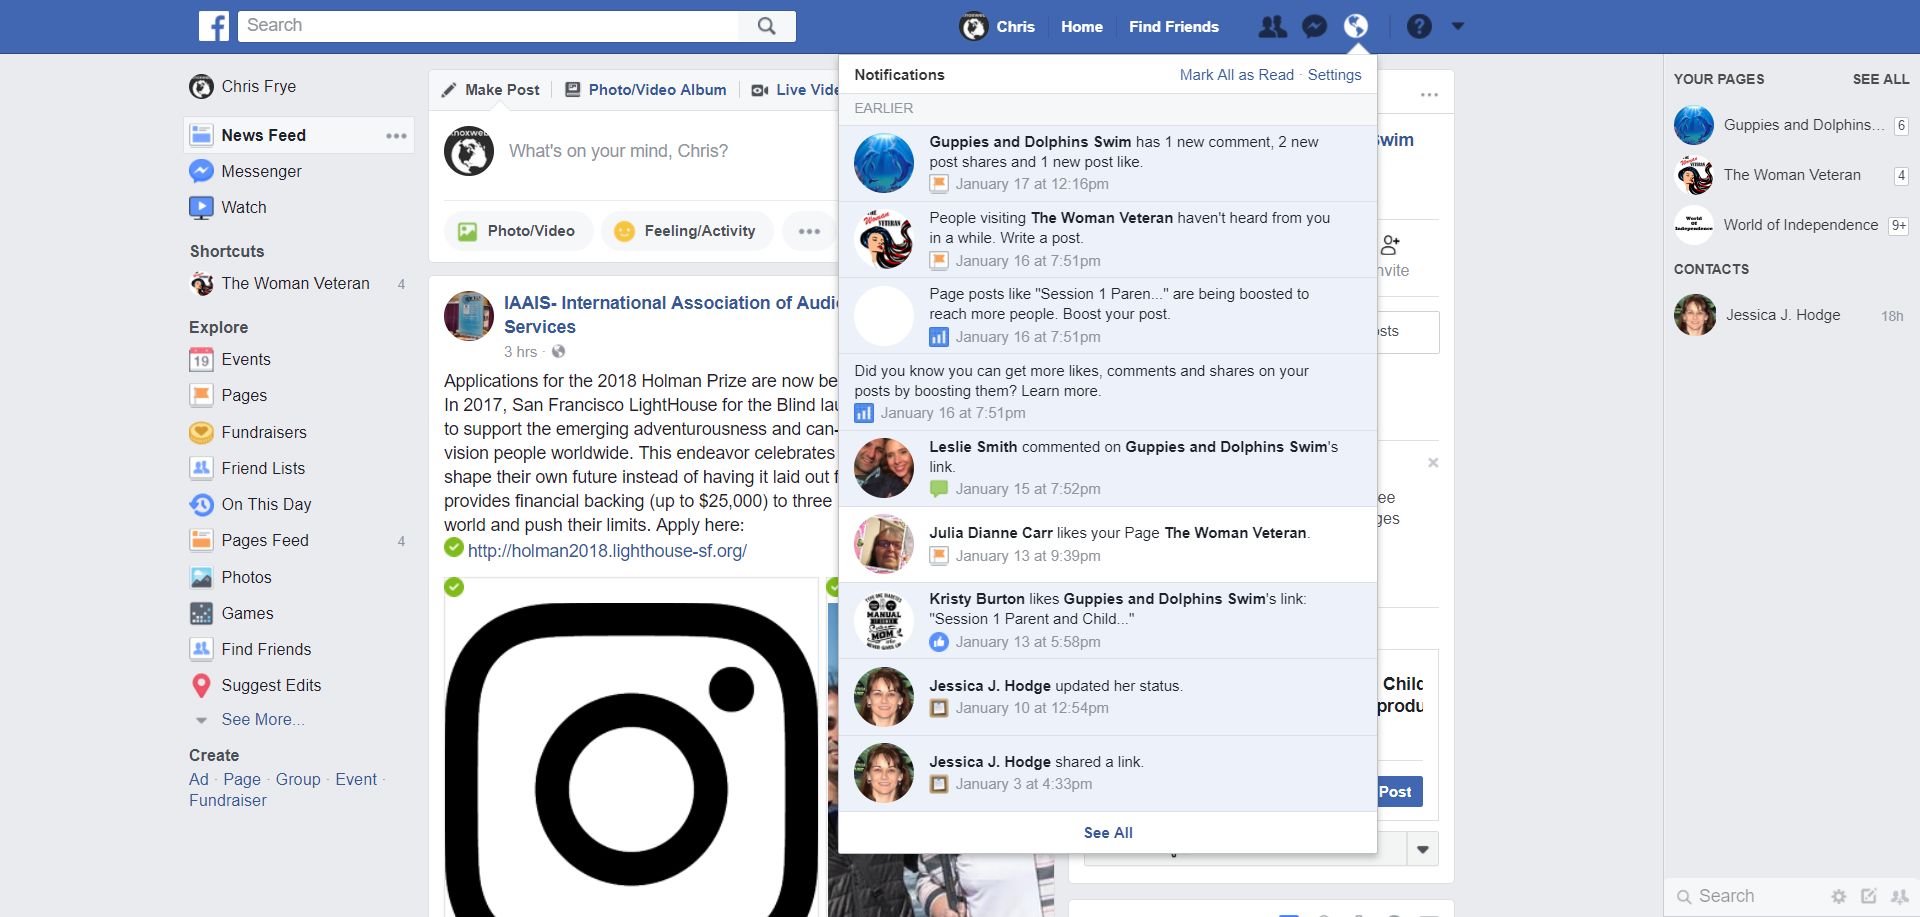This screenshot has width=1920, height=917.
Task: Click the create new group icon
Action: 1899,897
